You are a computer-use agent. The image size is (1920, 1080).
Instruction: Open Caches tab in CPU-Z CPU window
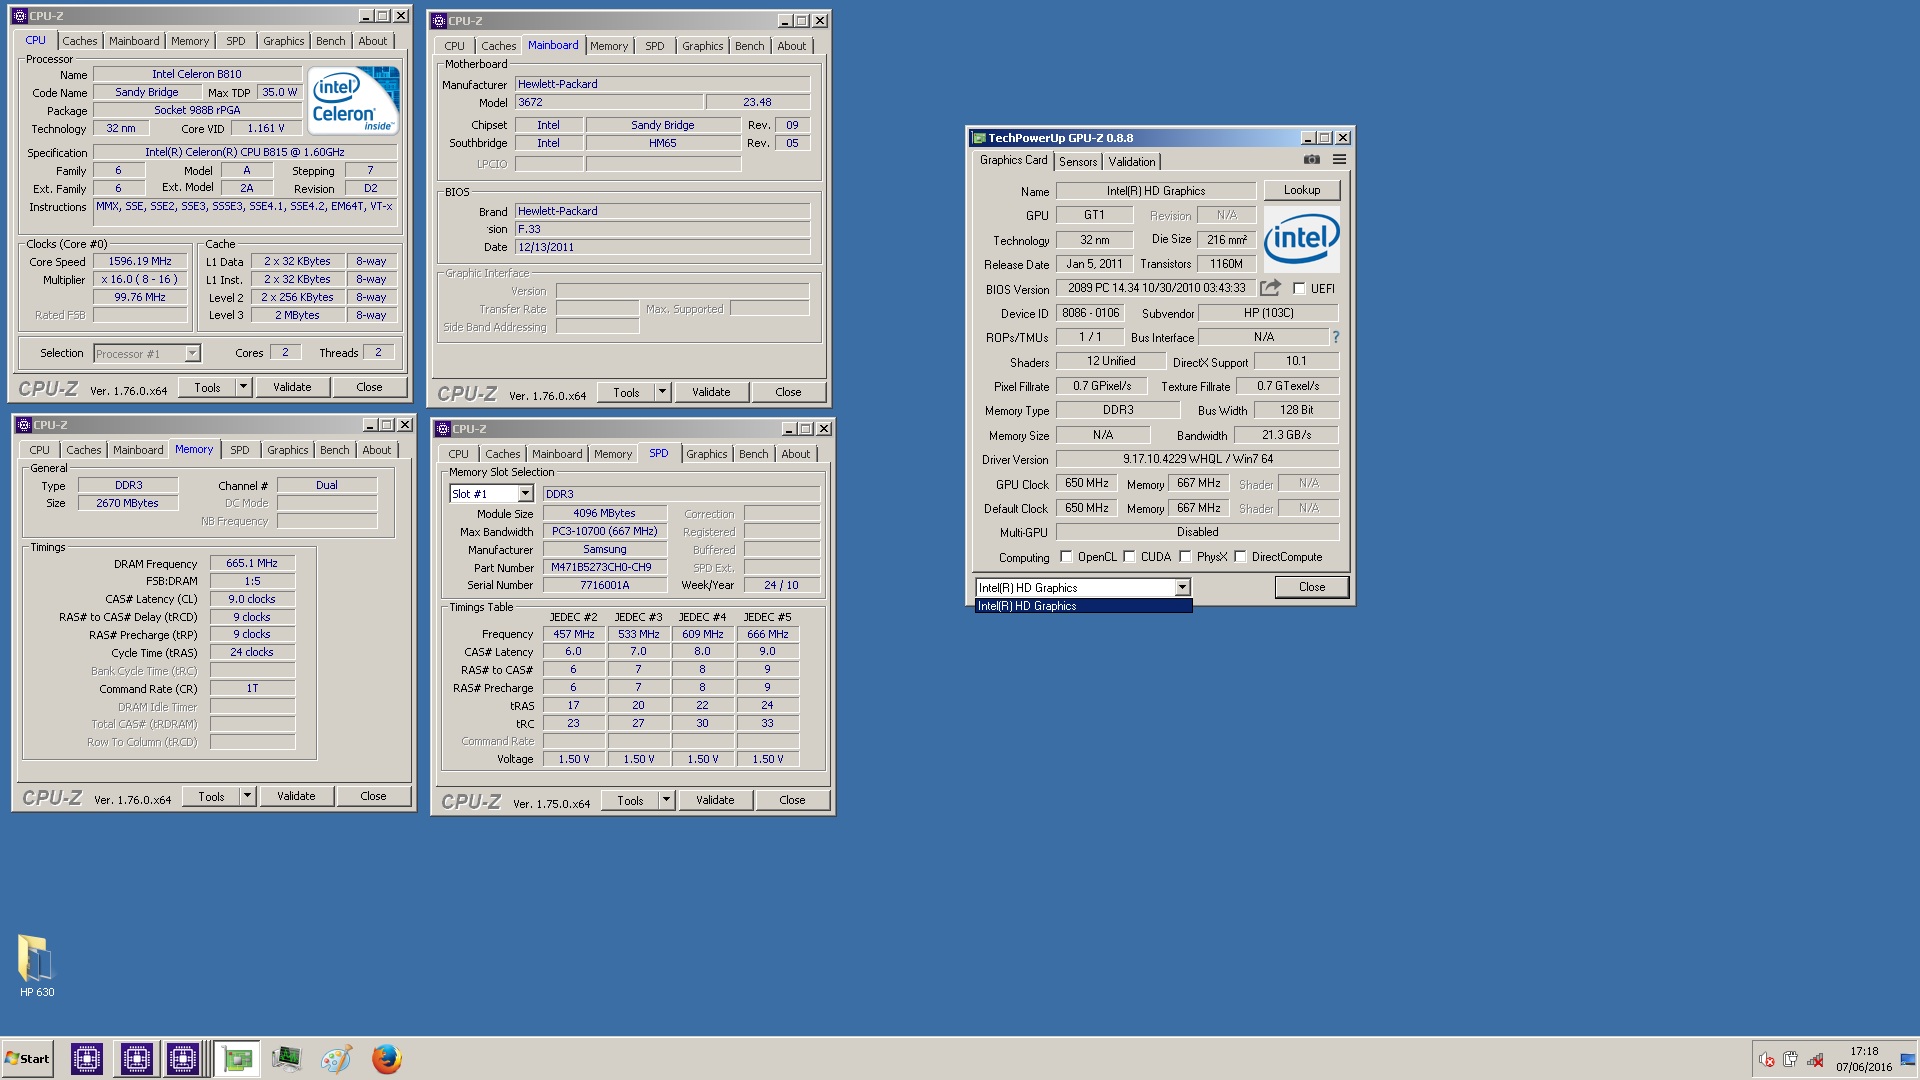pyautogui.click(x=80, y=41)
